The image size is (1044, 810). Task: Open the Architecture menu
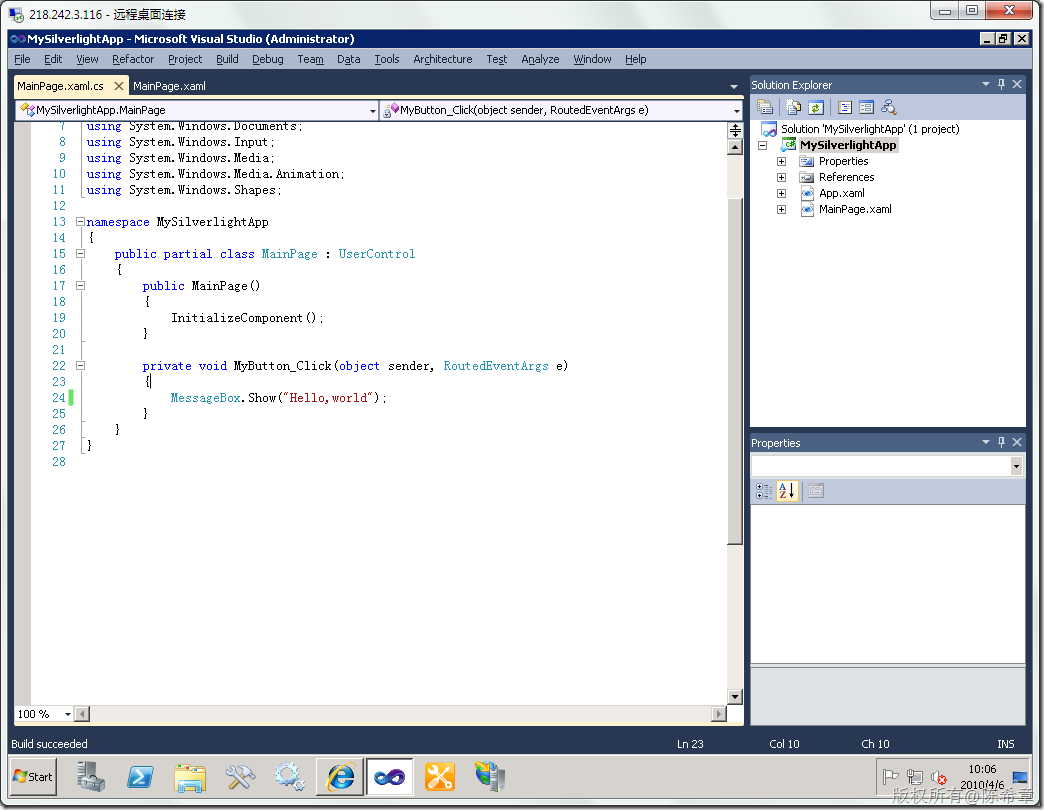(x=443, y=59)
